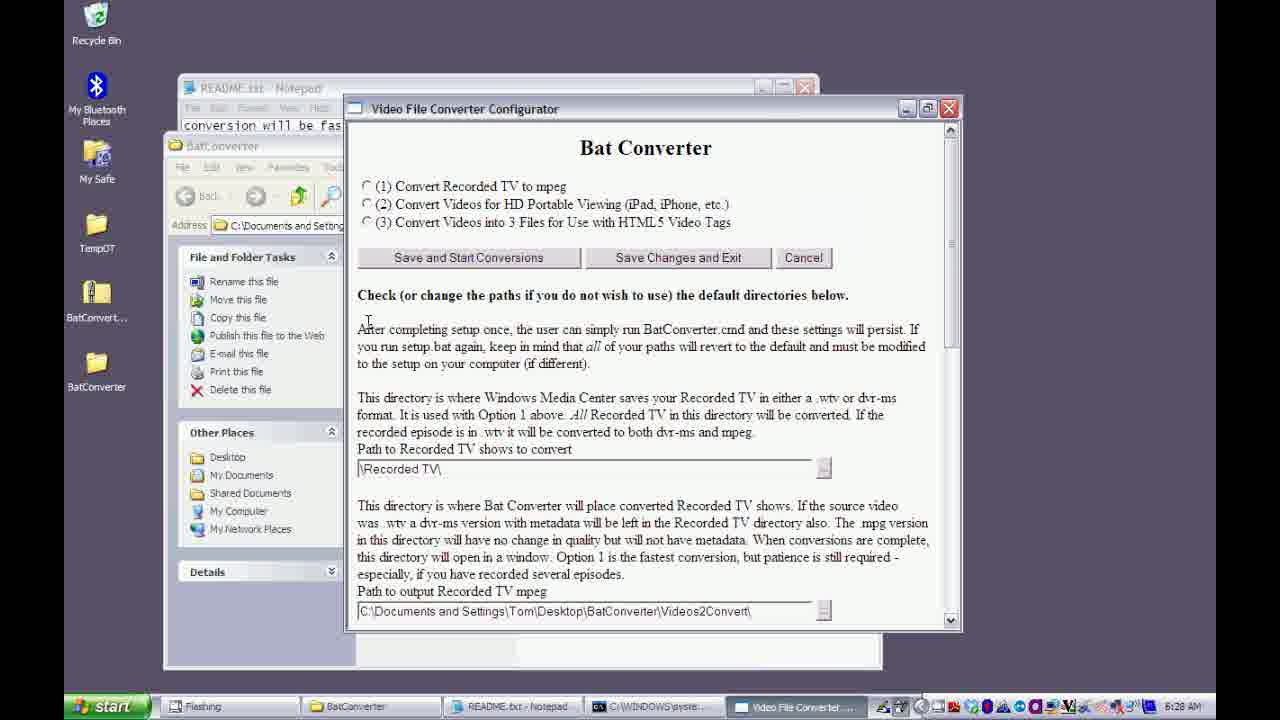Open Desktop link in Other Places
This screenshot has height=720, width=1280.
[227, 457]
